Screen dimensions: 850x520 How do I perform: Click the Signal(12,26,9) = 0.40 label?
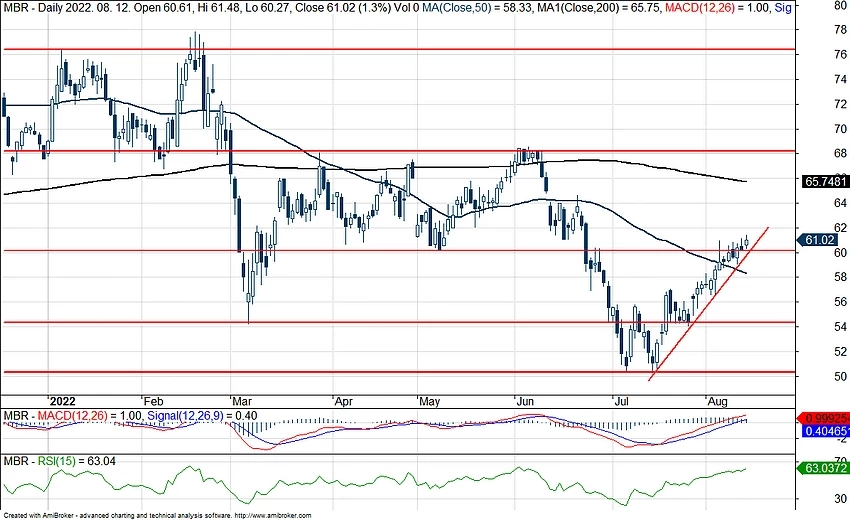click(202, 416)
